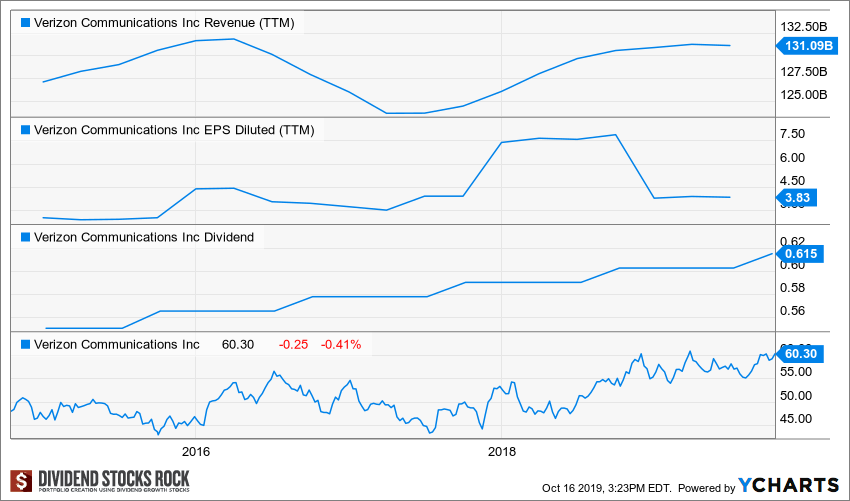Click the 50.00 price axis label
The width and height of the screenshot is (850, 501).
pyautogui.click(x=796, y=396)
